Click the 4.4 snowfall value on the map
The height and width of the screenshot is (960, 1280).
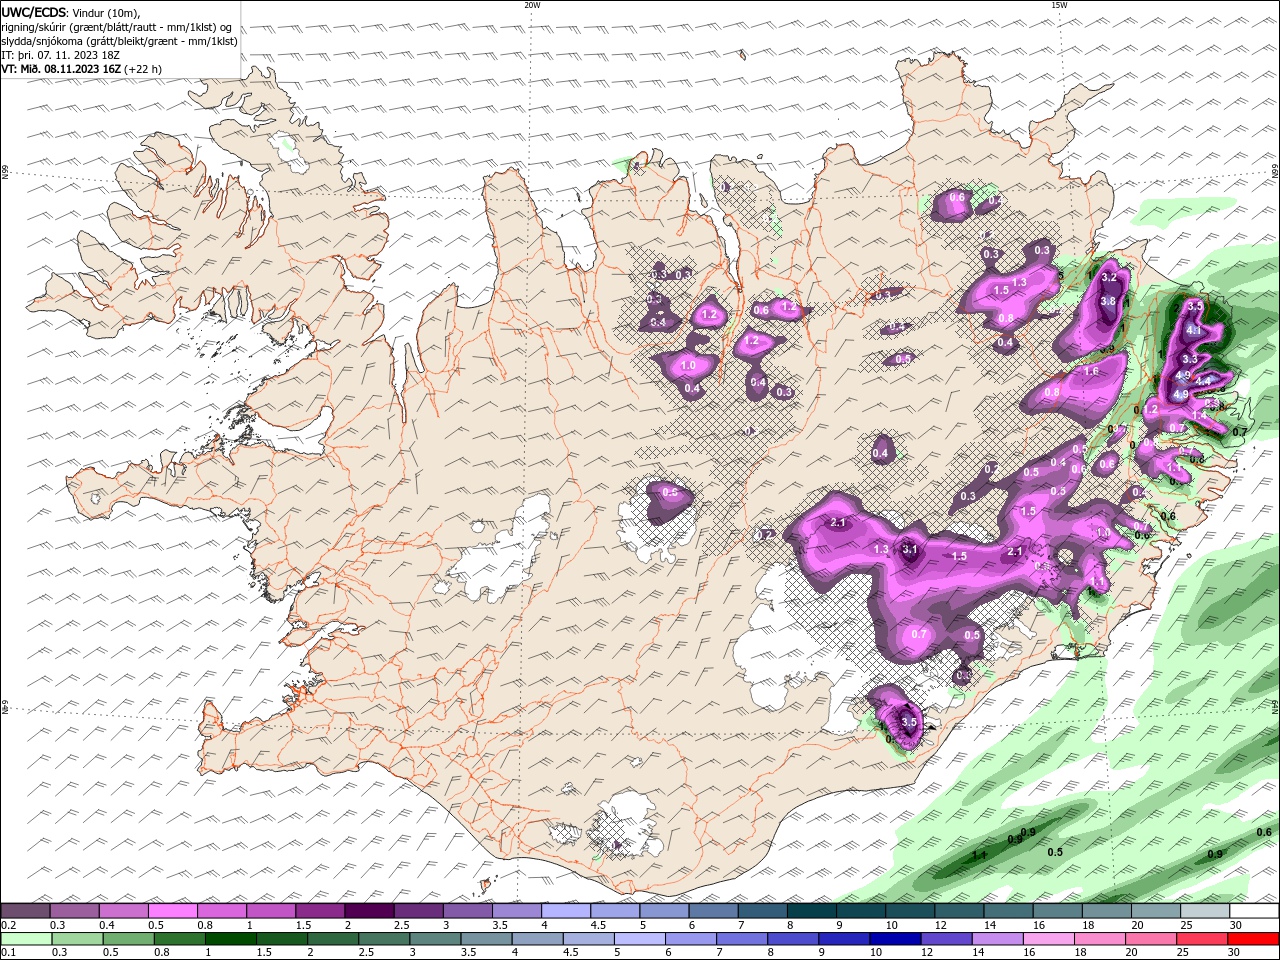[1203, 380]
